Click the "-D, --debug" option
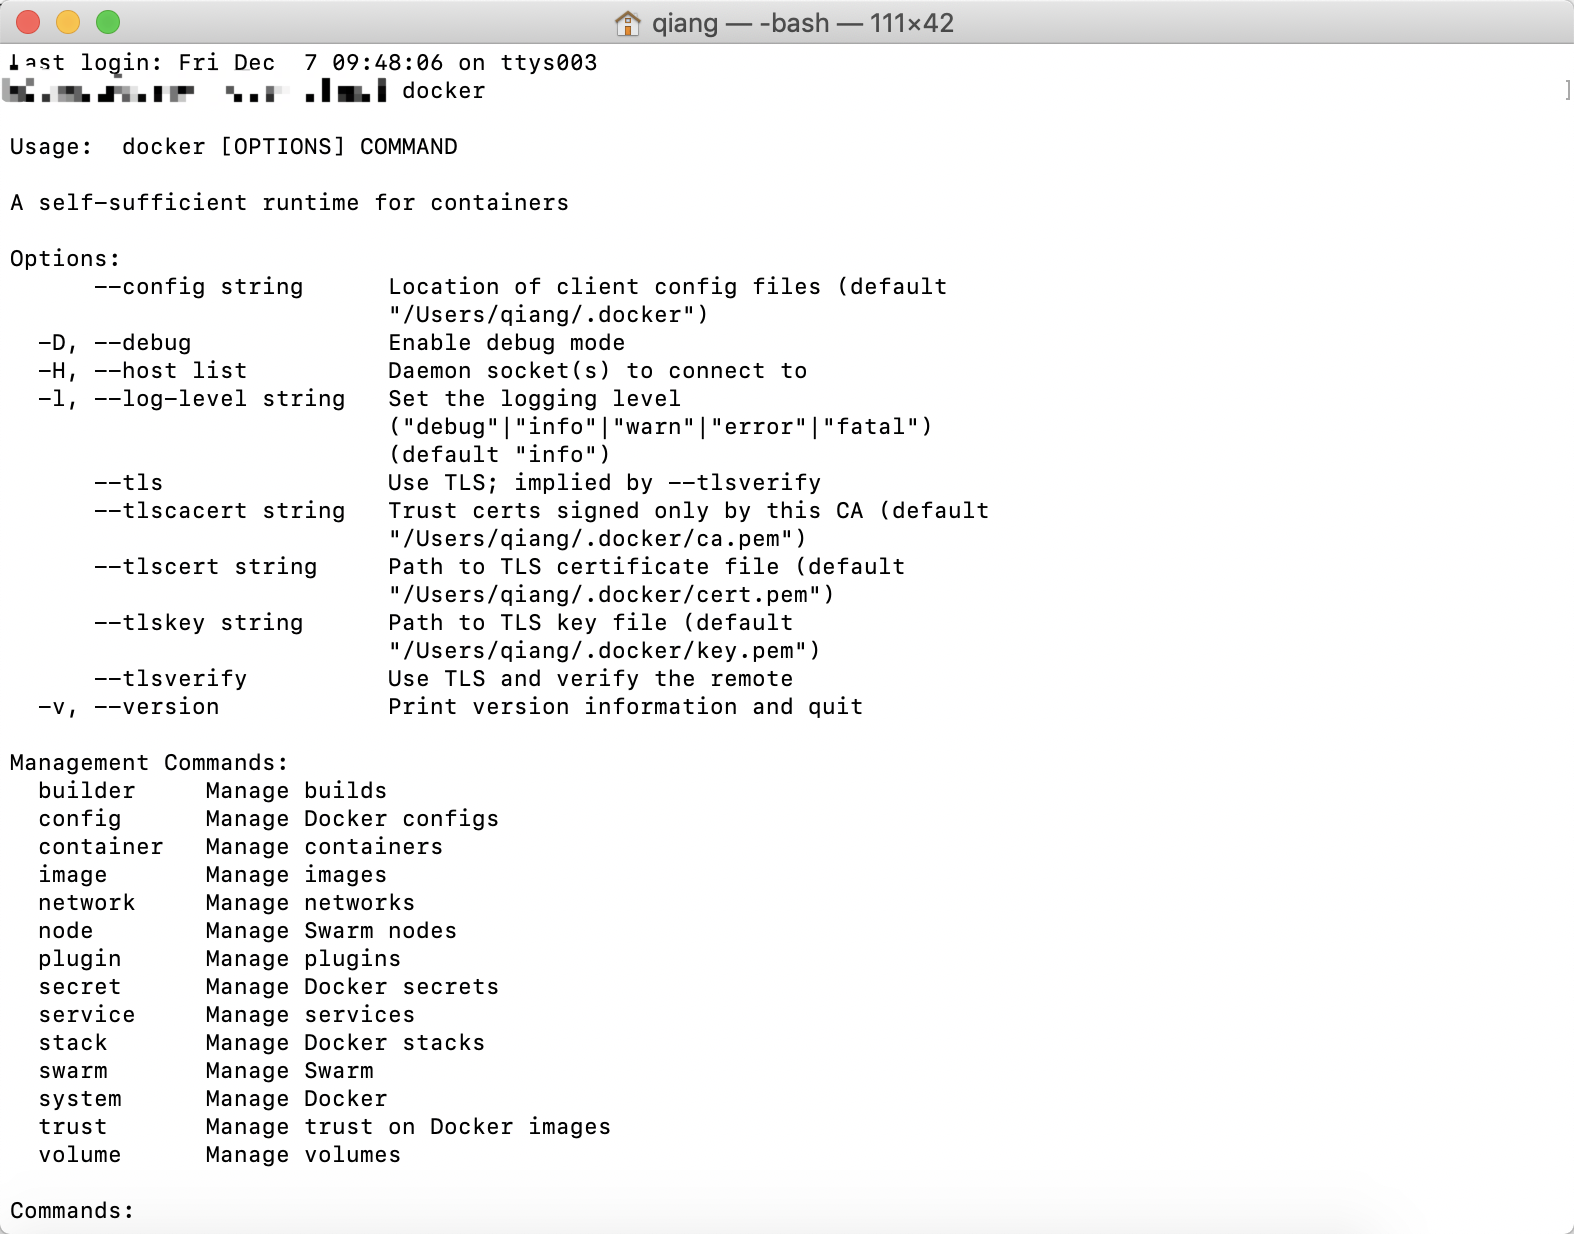 (114, 342)
